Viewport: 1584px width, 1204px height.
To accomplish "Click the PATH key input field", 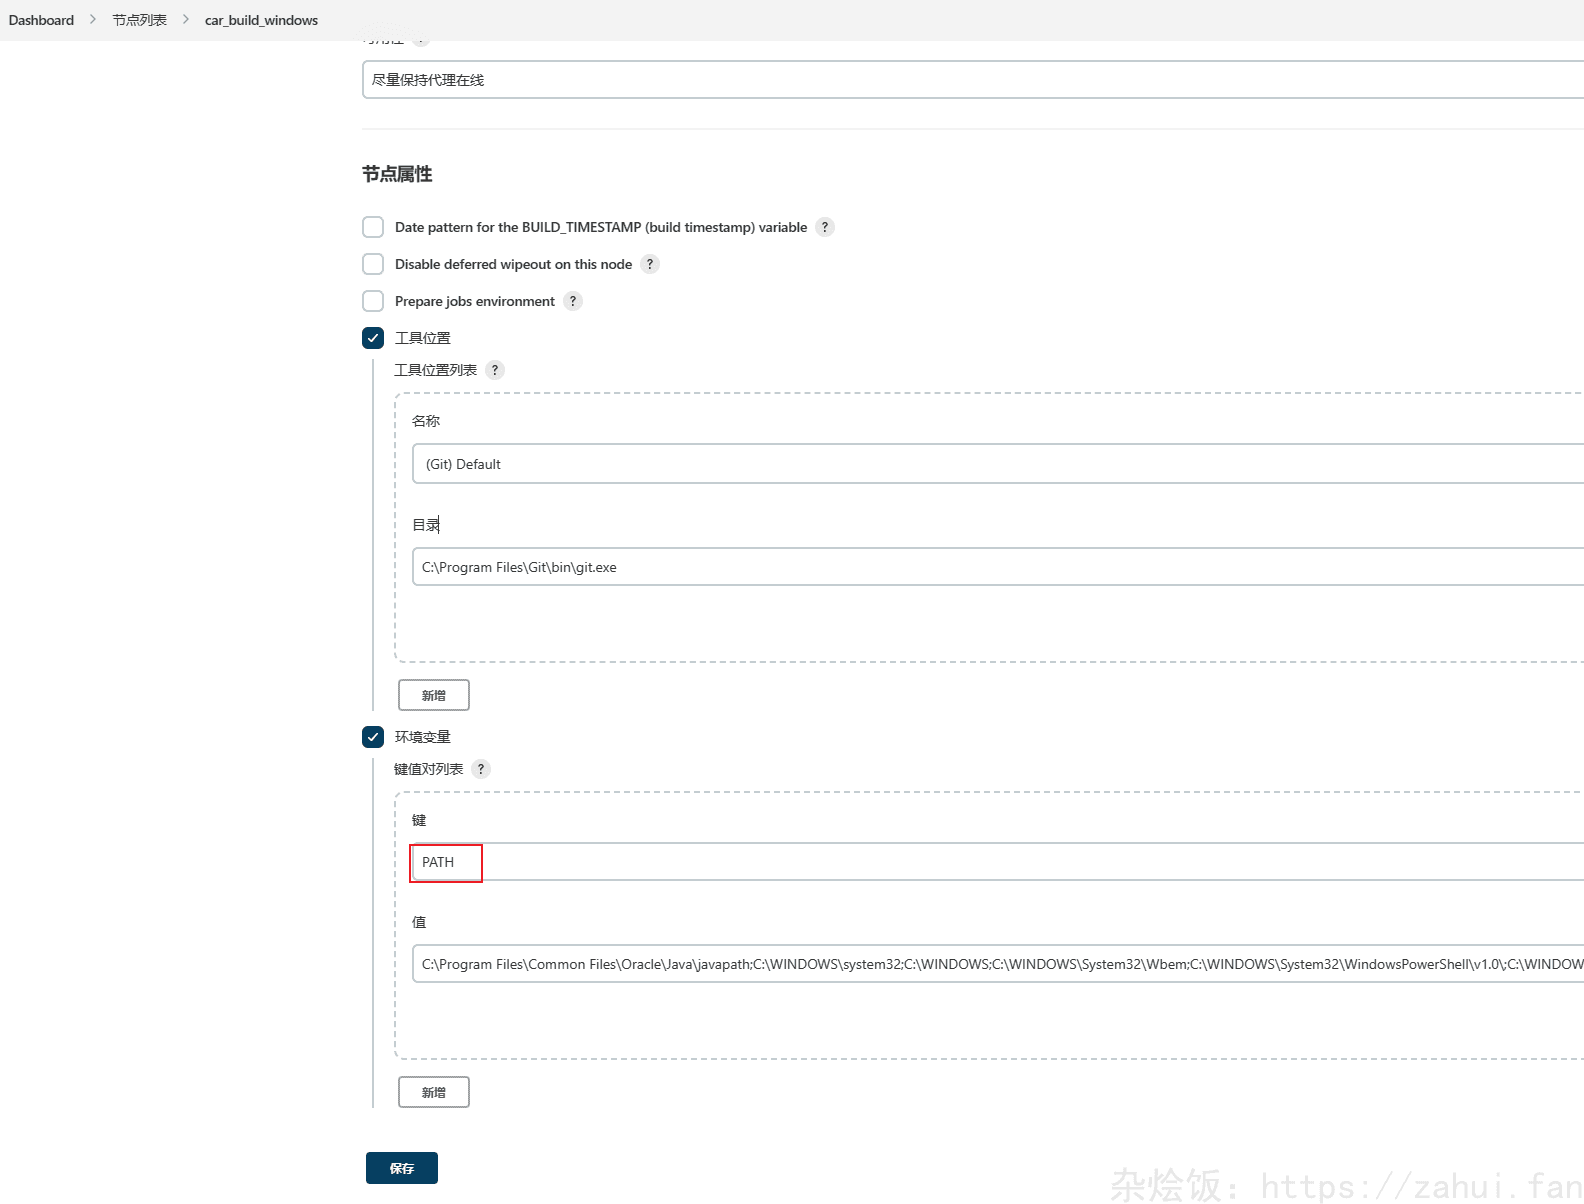I will coord(995,862).
